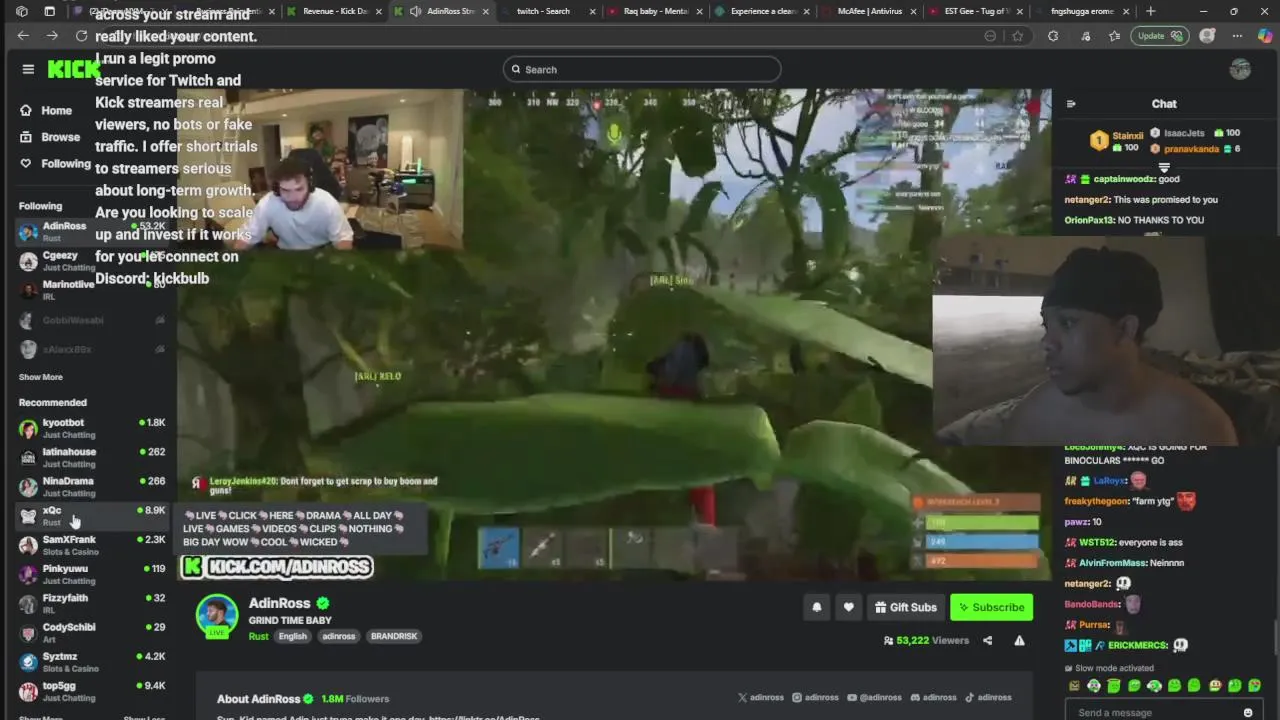The height and width of the screenshot is (720, 1280).
Task: Open Following page in the sidebar
Action: tap(55, 164)
